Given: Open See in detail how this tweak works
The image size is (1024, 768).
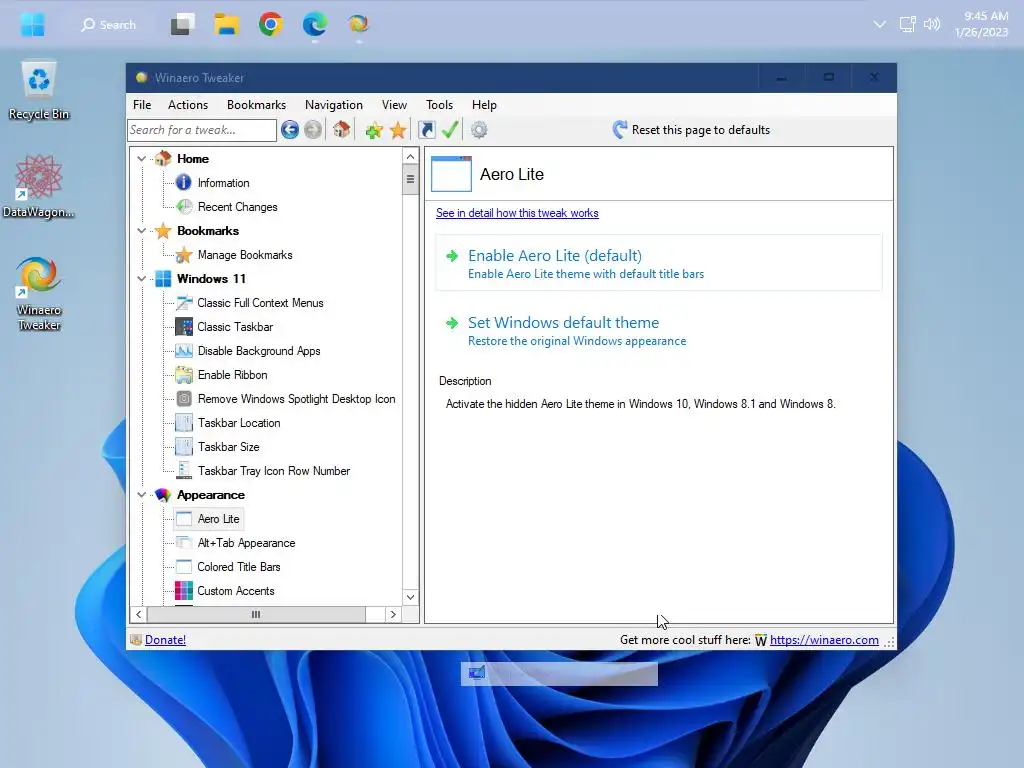Looking at the screenshot, I should 517,213.
